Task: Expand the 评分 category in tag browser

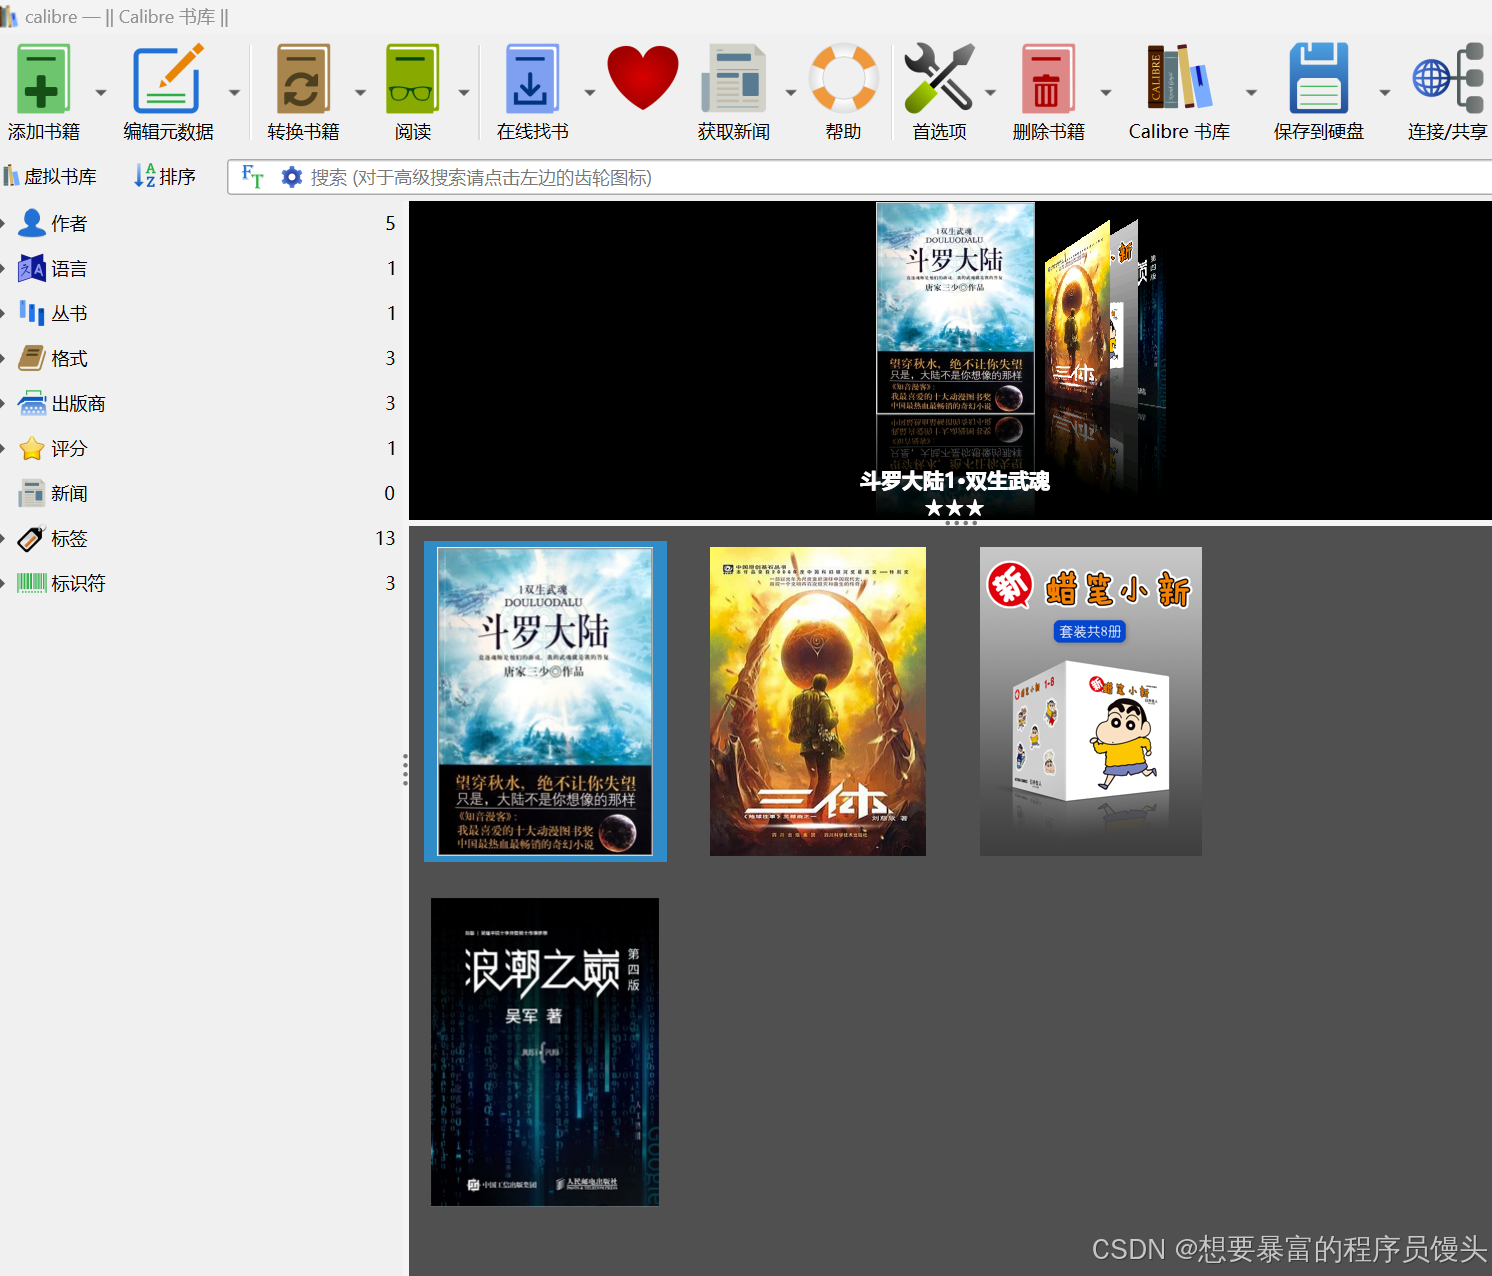Action: coord(3,448)
